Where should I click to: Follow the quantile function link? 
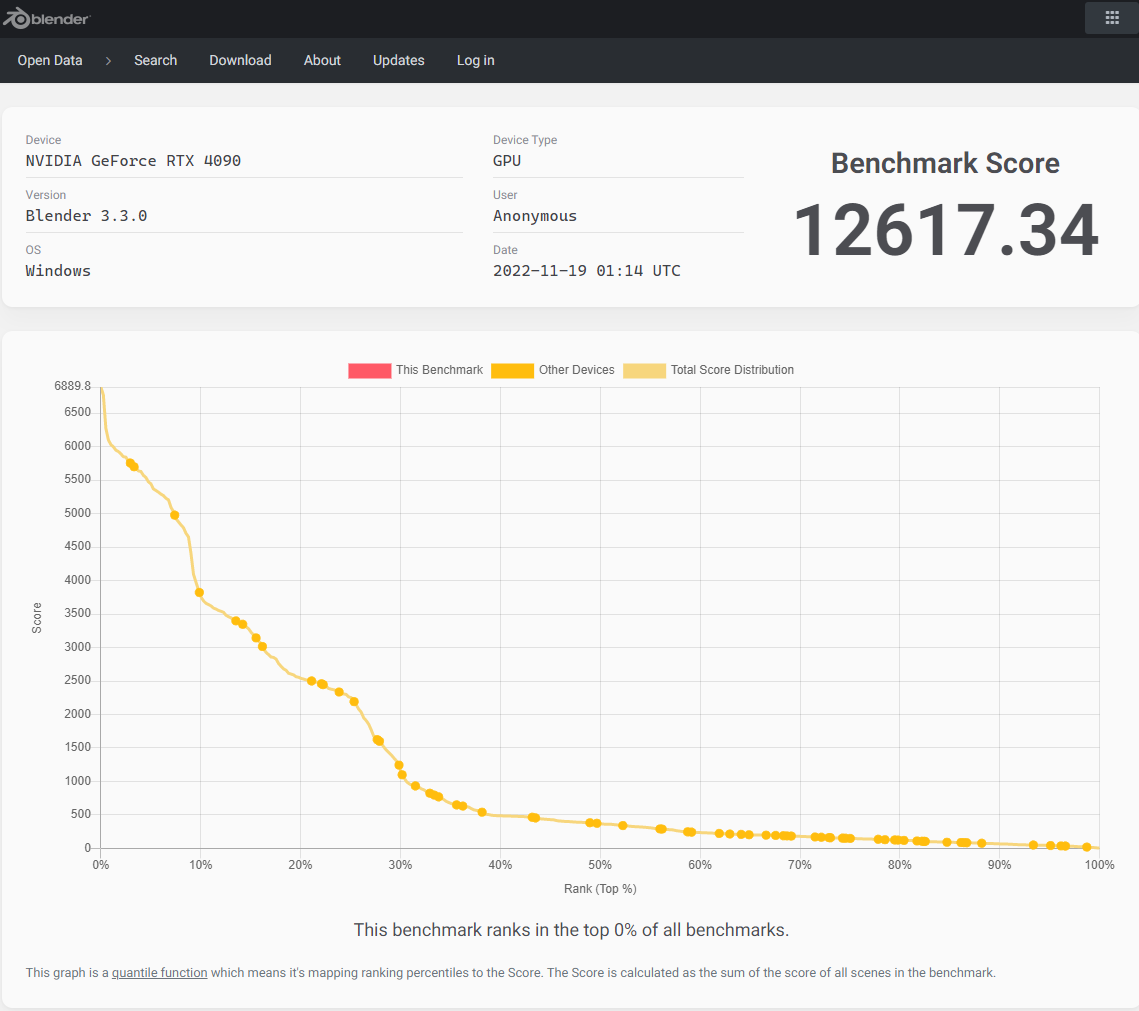pyautogui.click(x=160, y=973)
